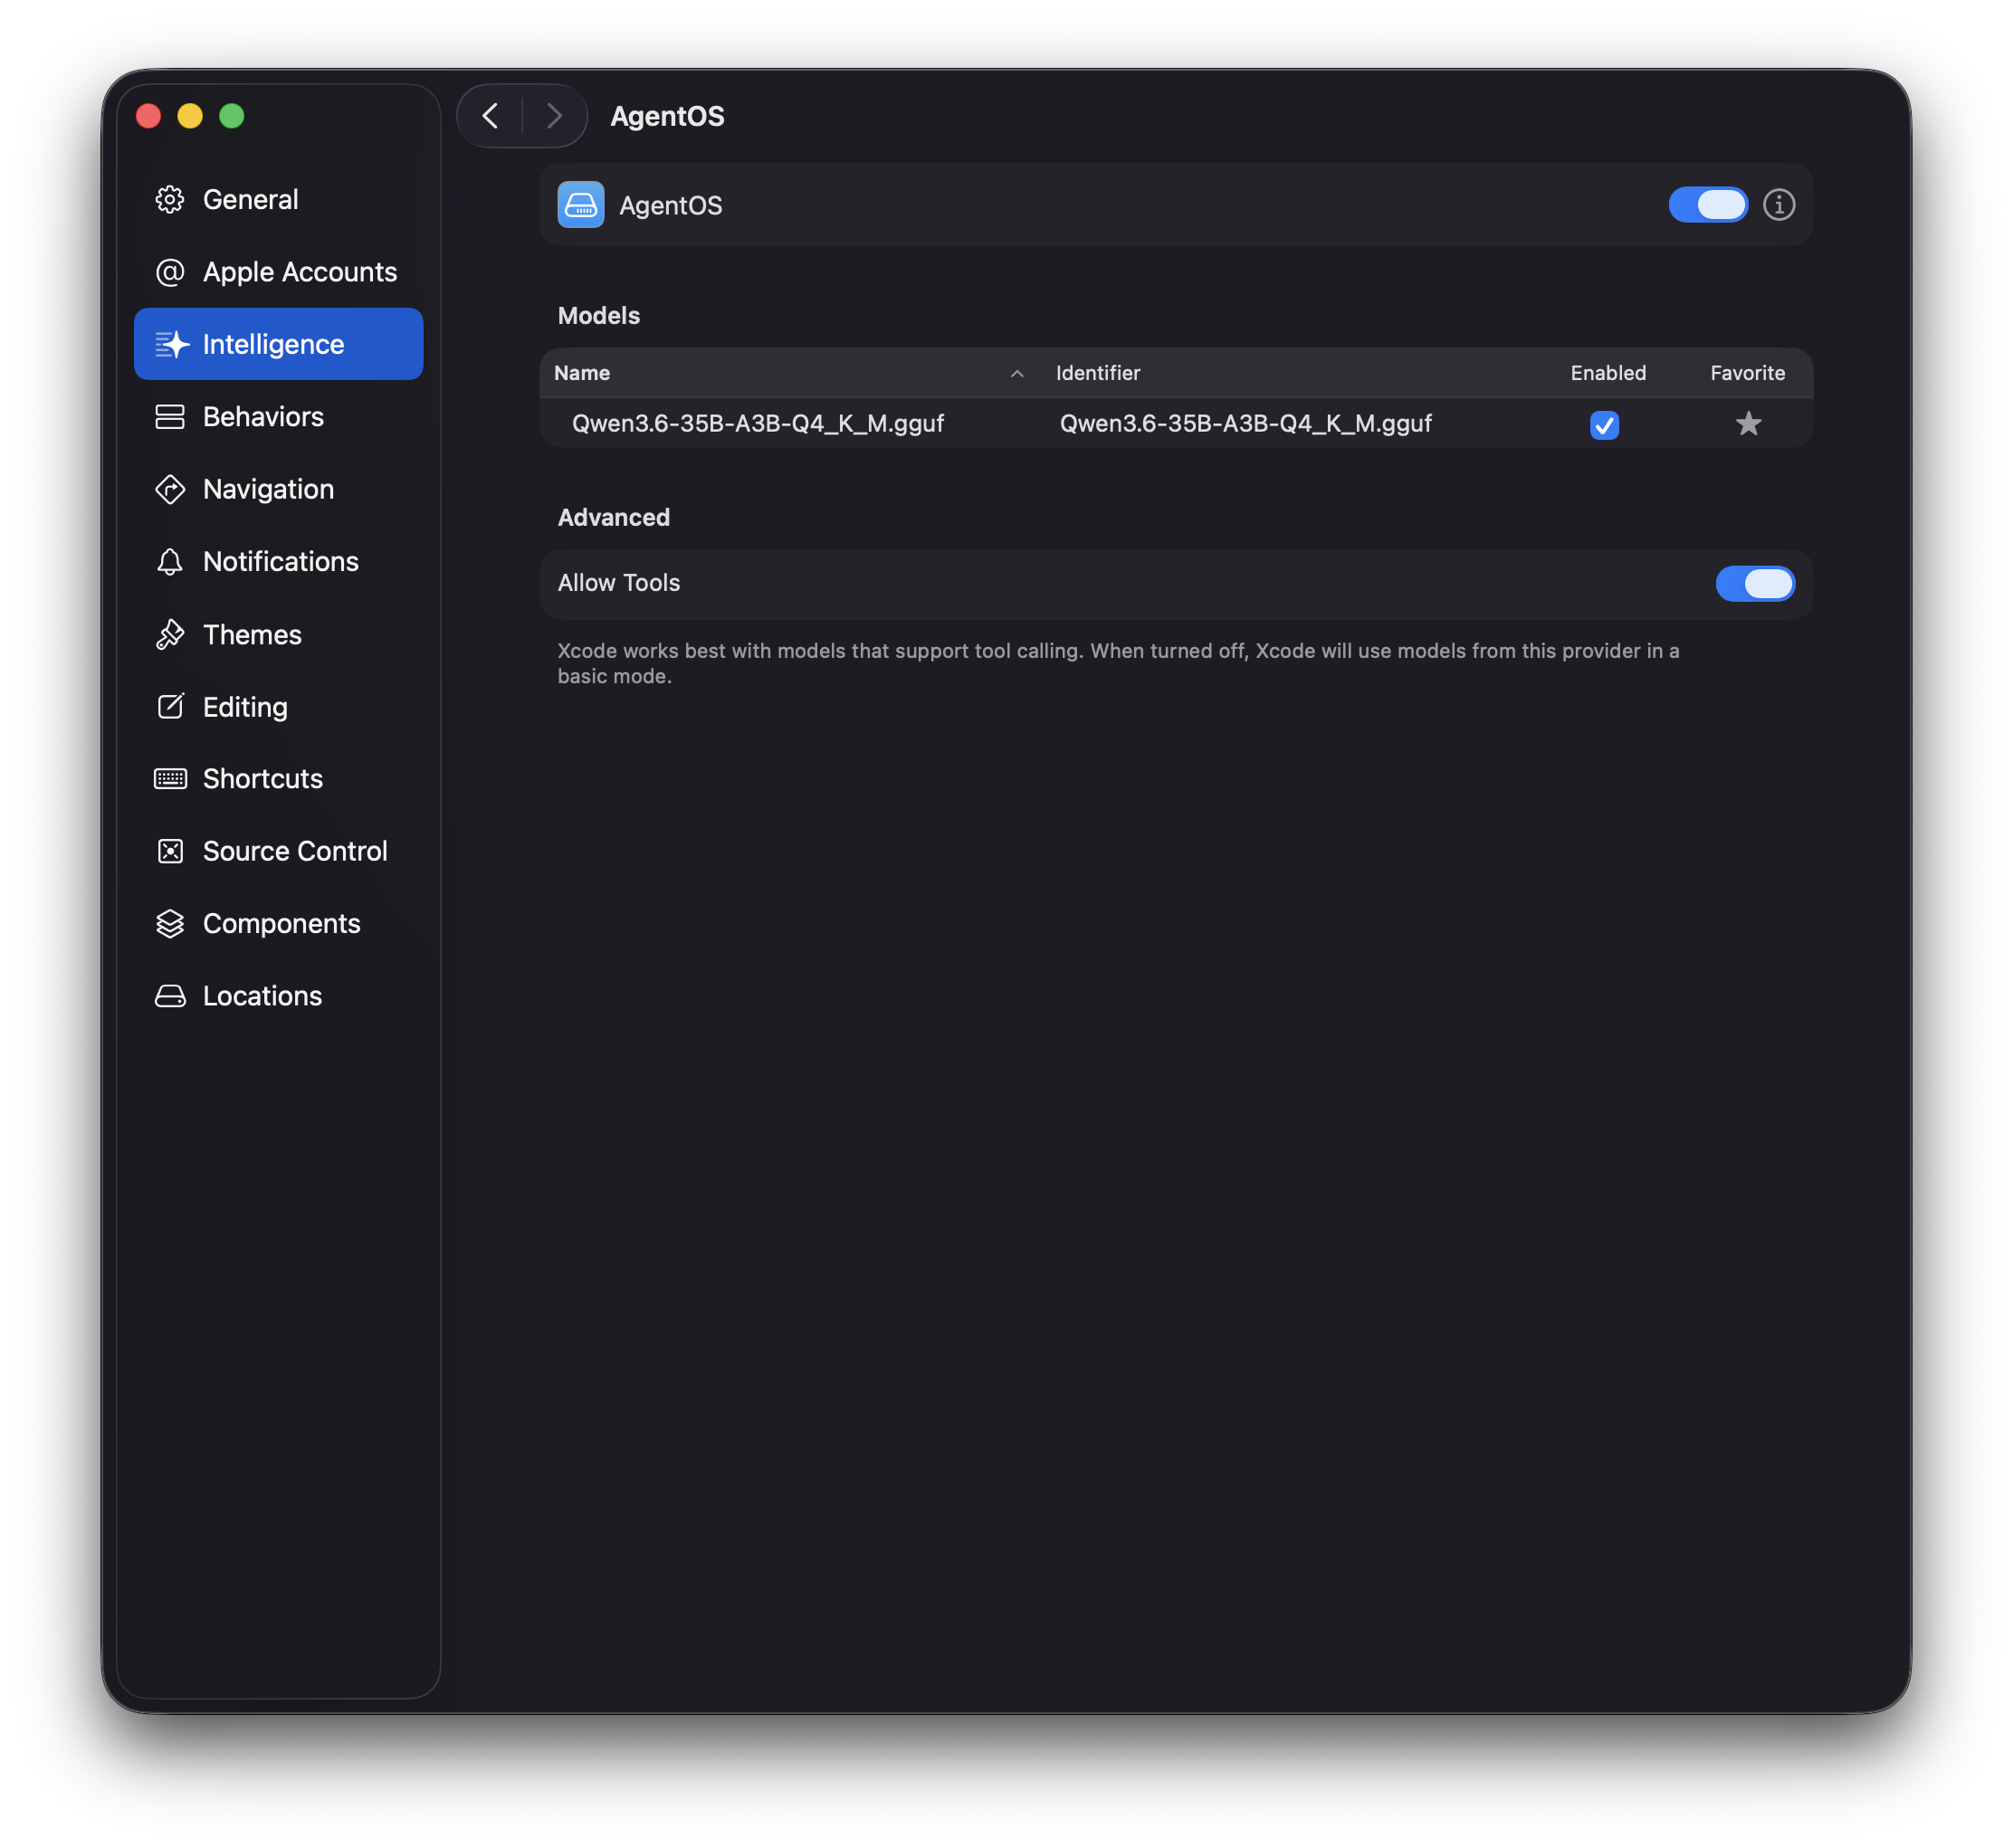Open the General settings gear icon

pos(170,199)
